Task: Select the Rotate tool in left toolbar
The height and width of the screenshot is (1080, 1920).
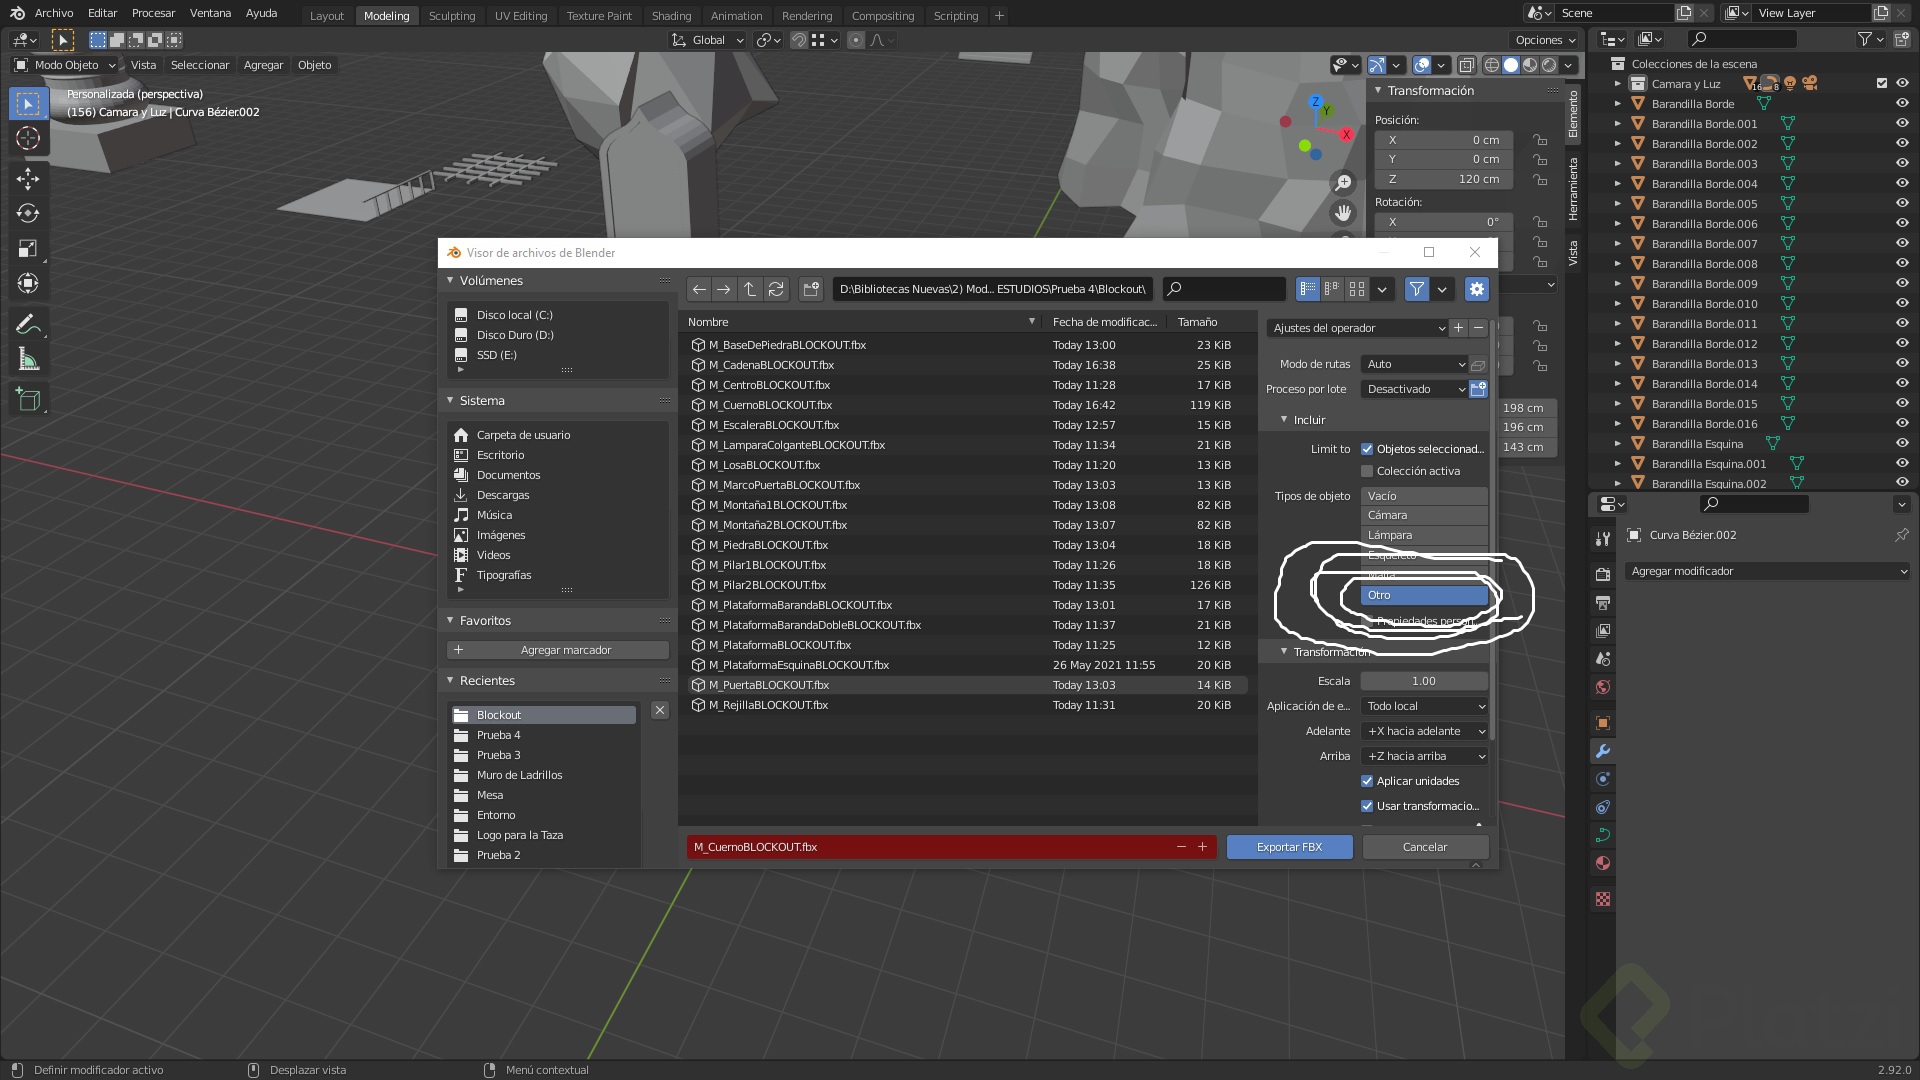Action: 28,214
